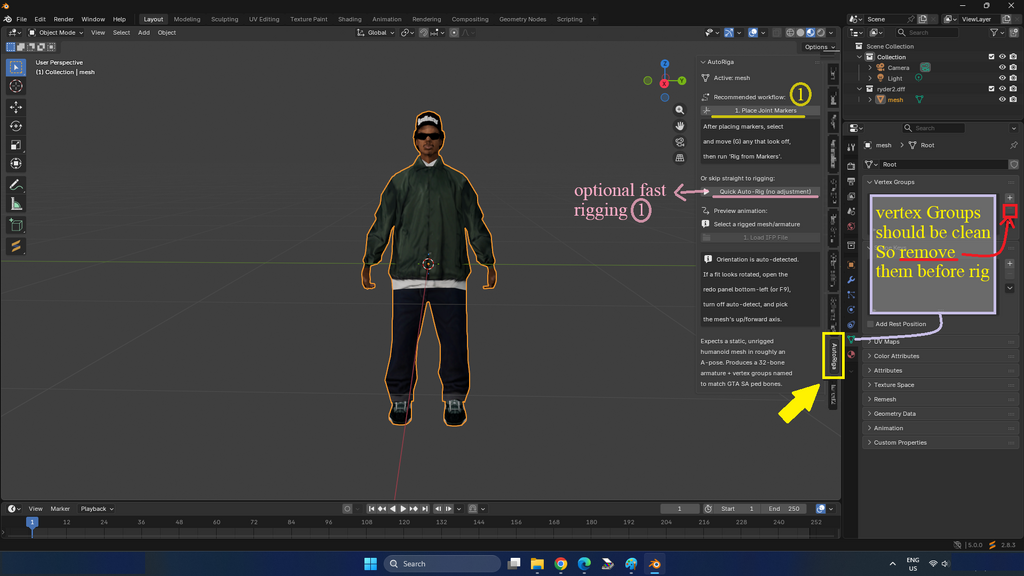The height and width of the screenshot is (576, 1024).
Task: Open Chrome from the Windows taskbar
Action: [560, 564]
